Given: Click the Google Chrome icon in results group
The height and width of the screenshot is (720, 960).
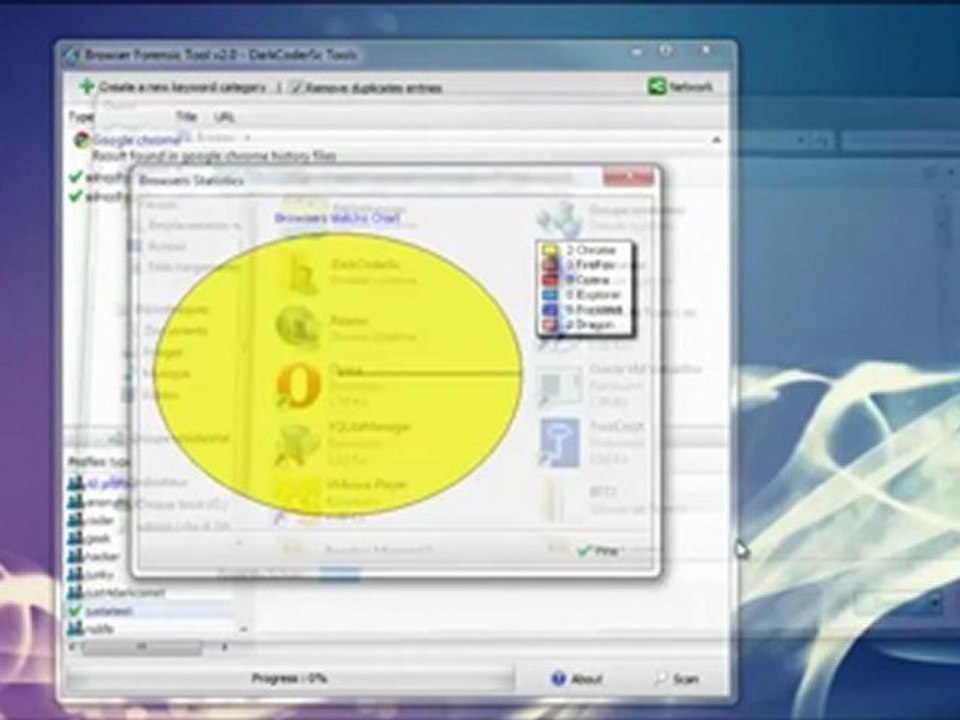Looking at the screenshot, I should point(81,140).
